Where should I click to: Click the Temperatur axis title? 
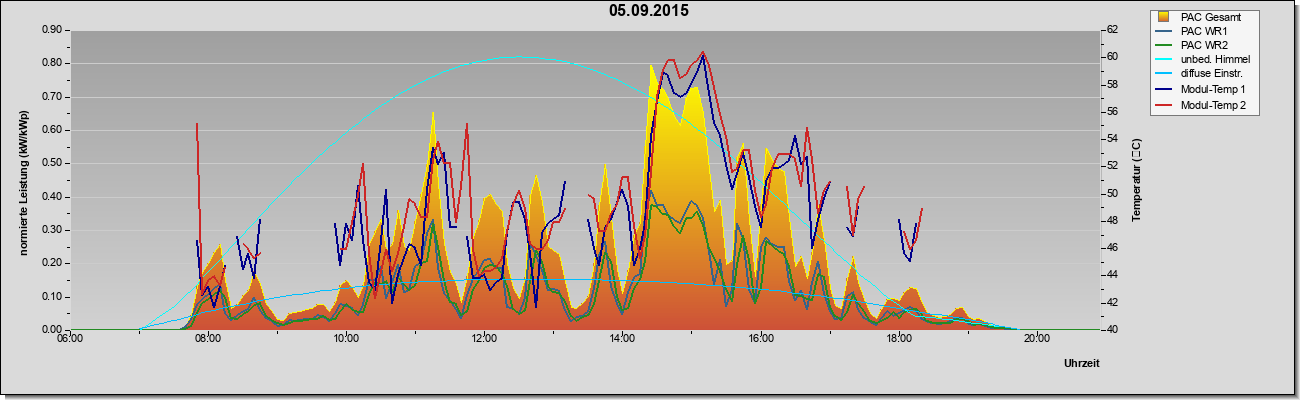(1137, 180)
